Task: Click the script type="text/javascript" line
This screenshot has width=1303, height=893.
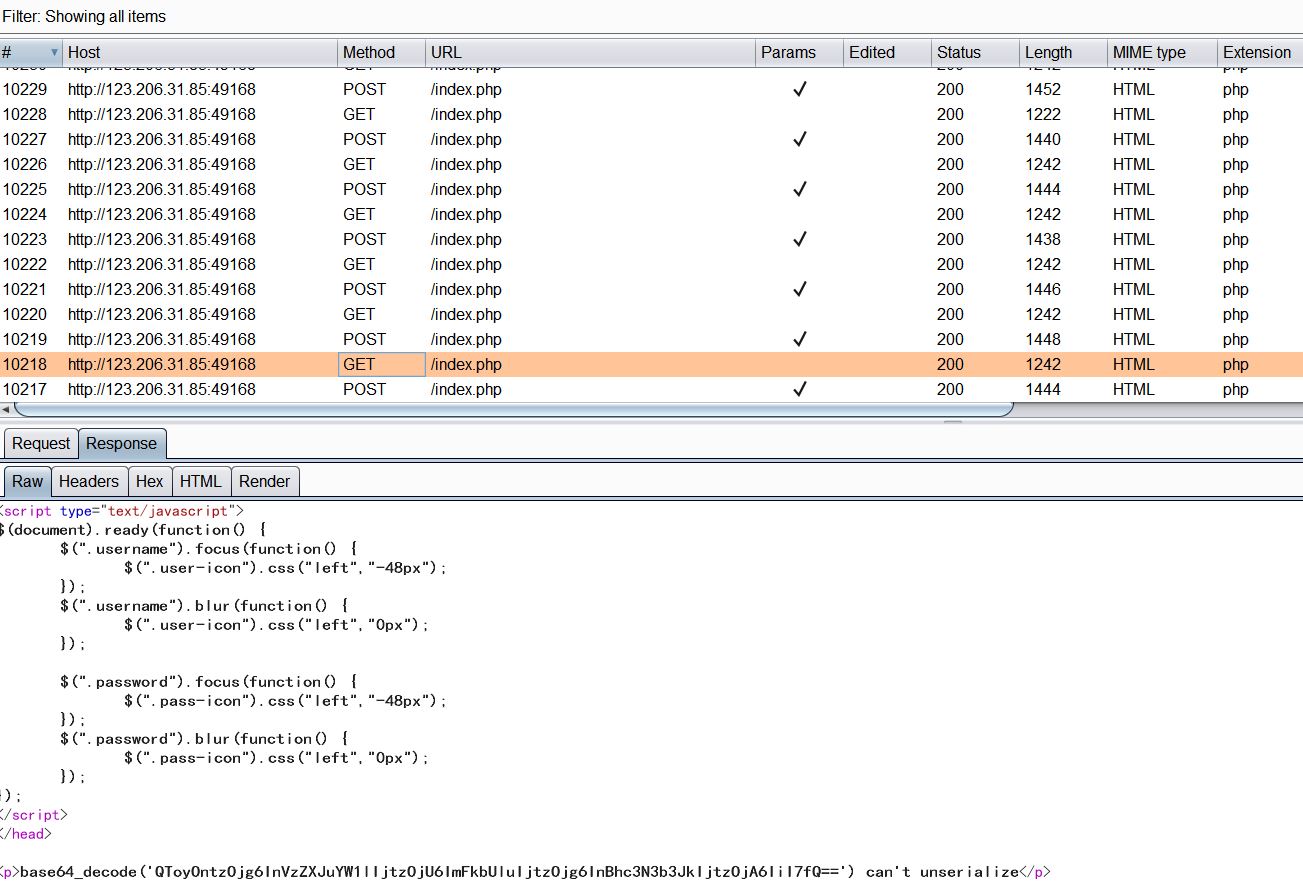Action: click(x=122, y=510)
